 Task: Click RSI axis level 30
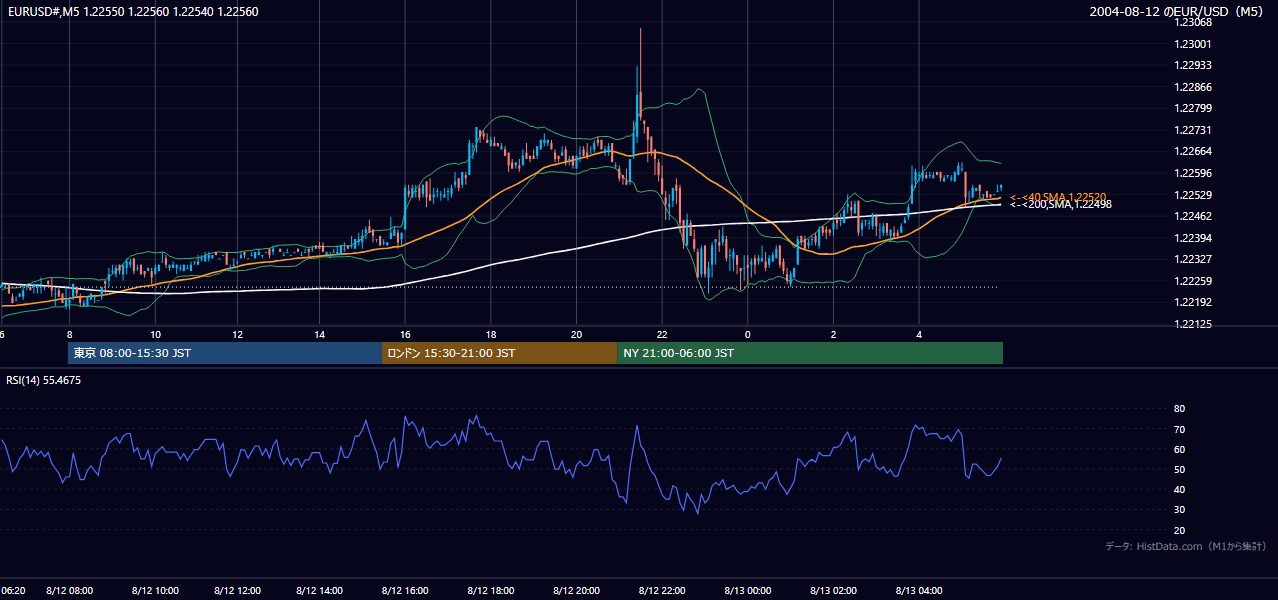(1180, 510)
